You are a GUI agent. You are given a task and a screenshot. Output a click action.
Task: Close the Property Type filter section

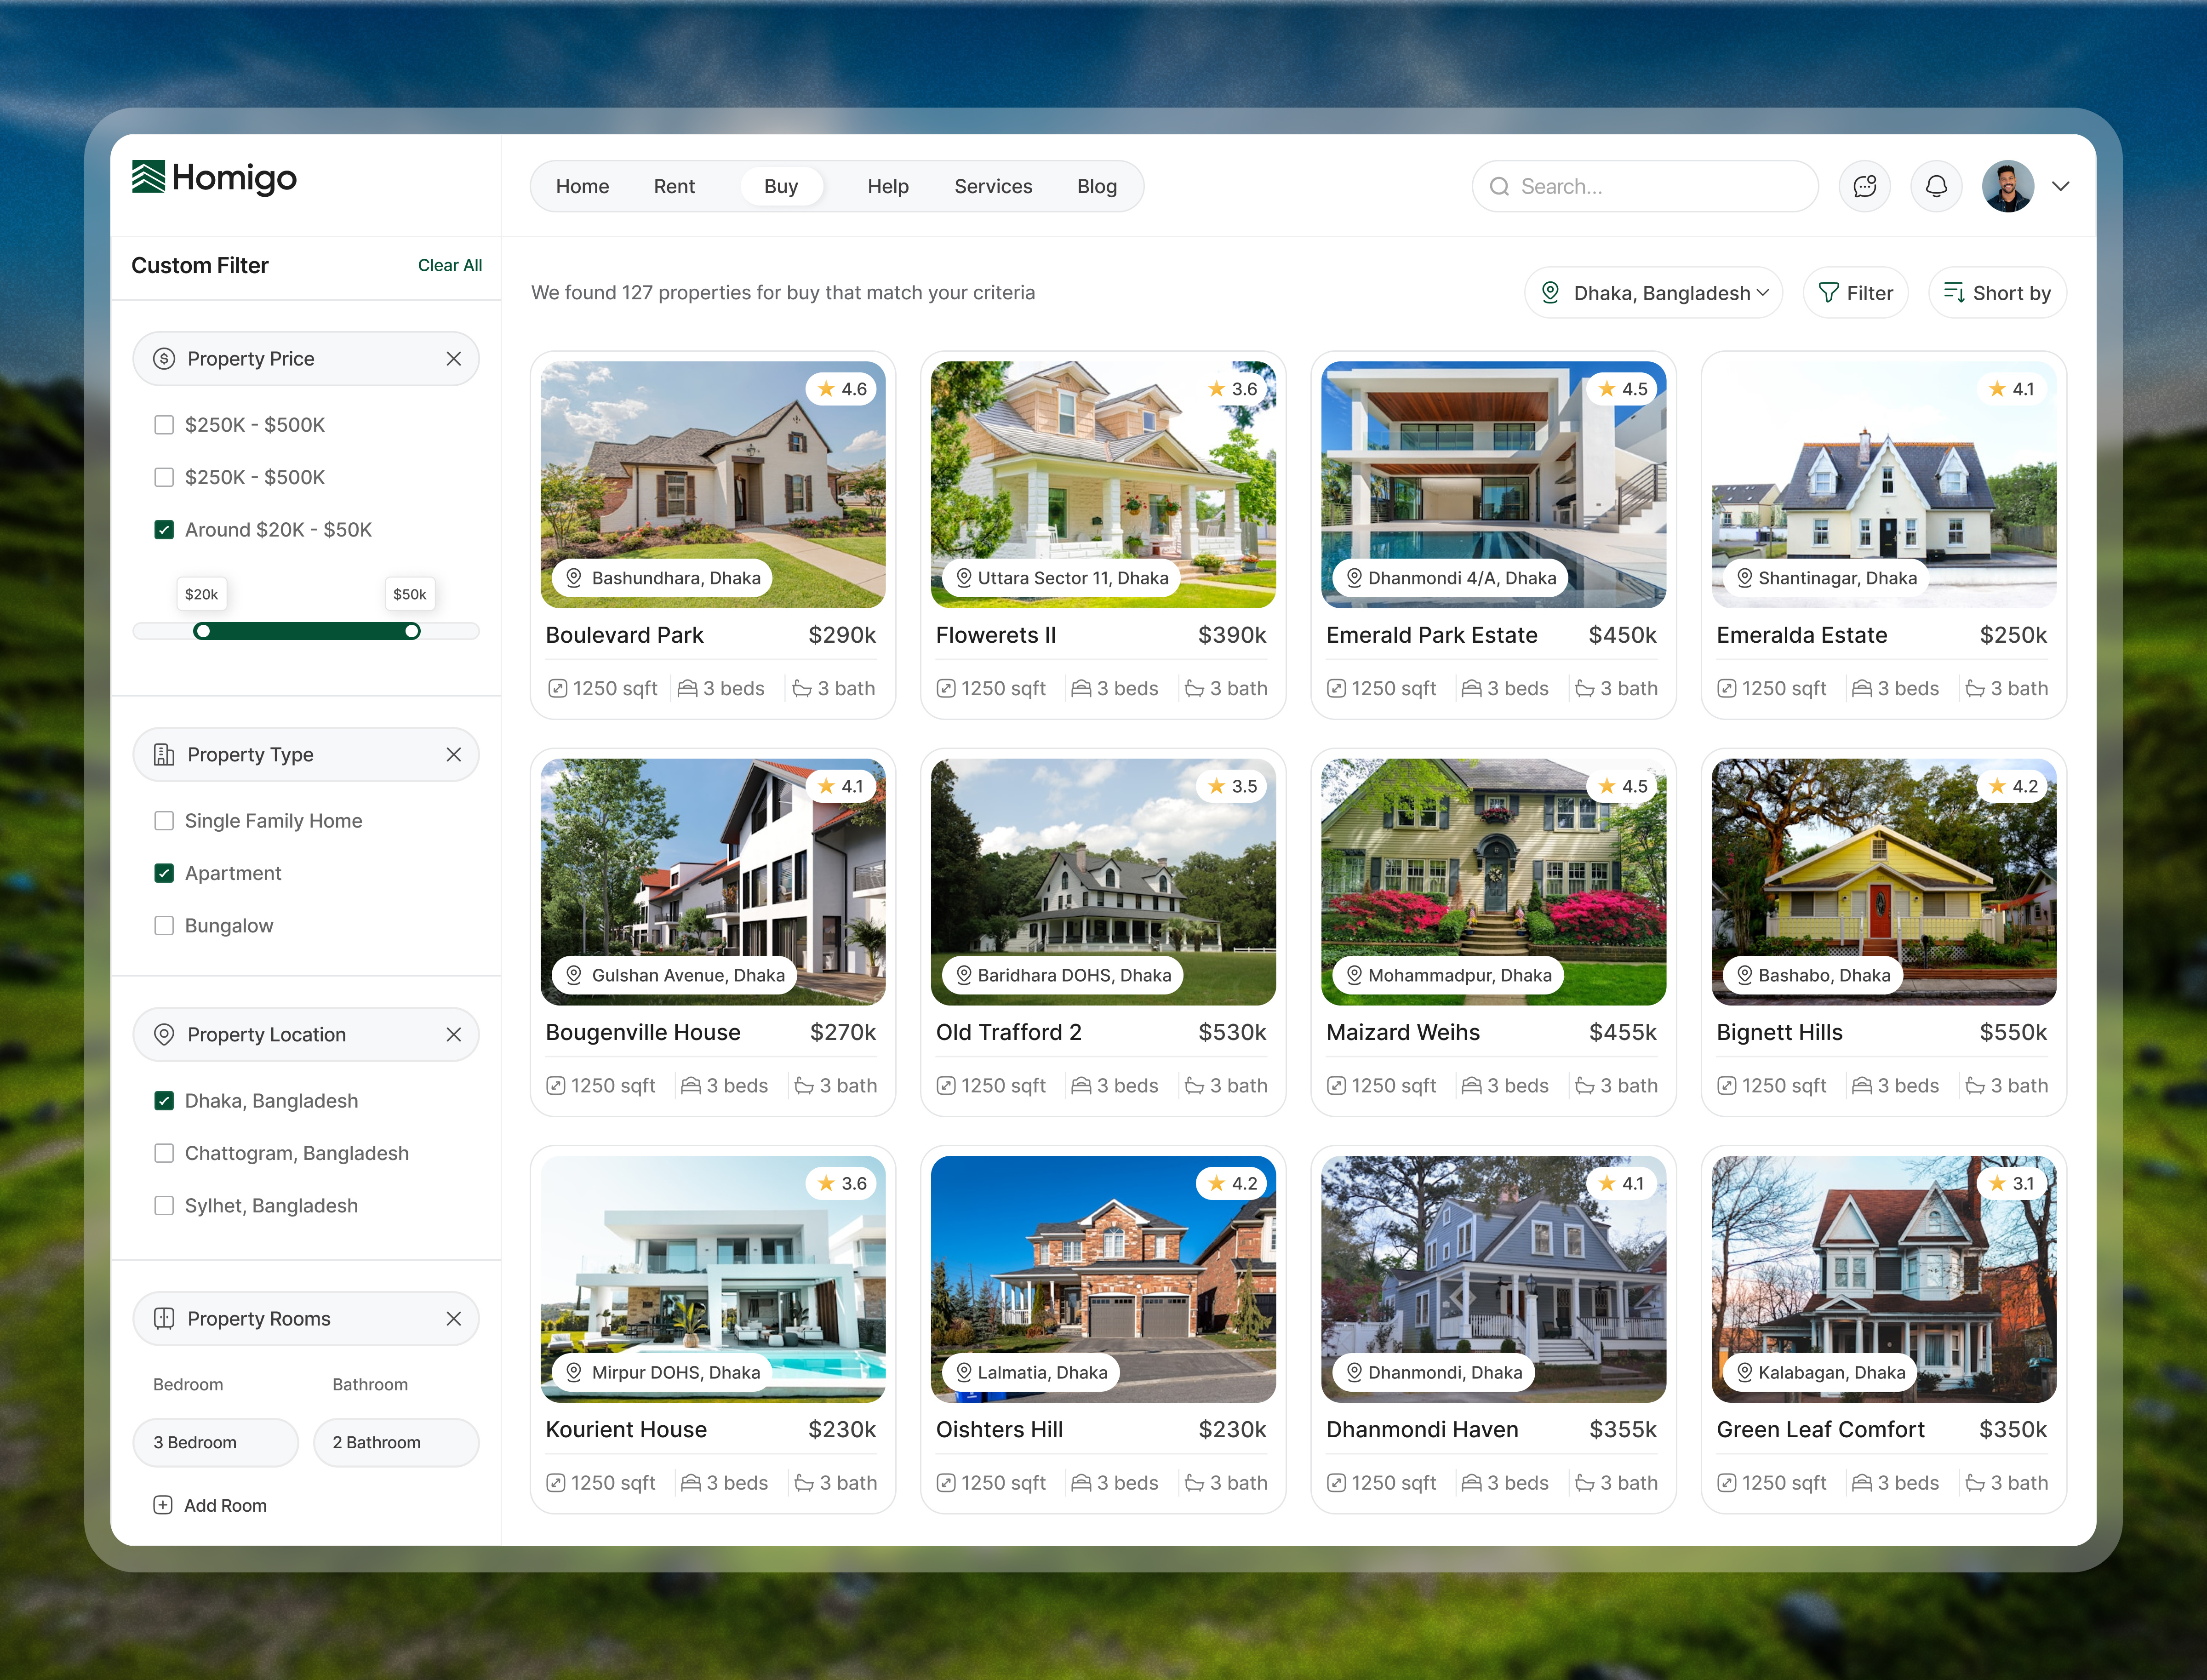(454, 755)
